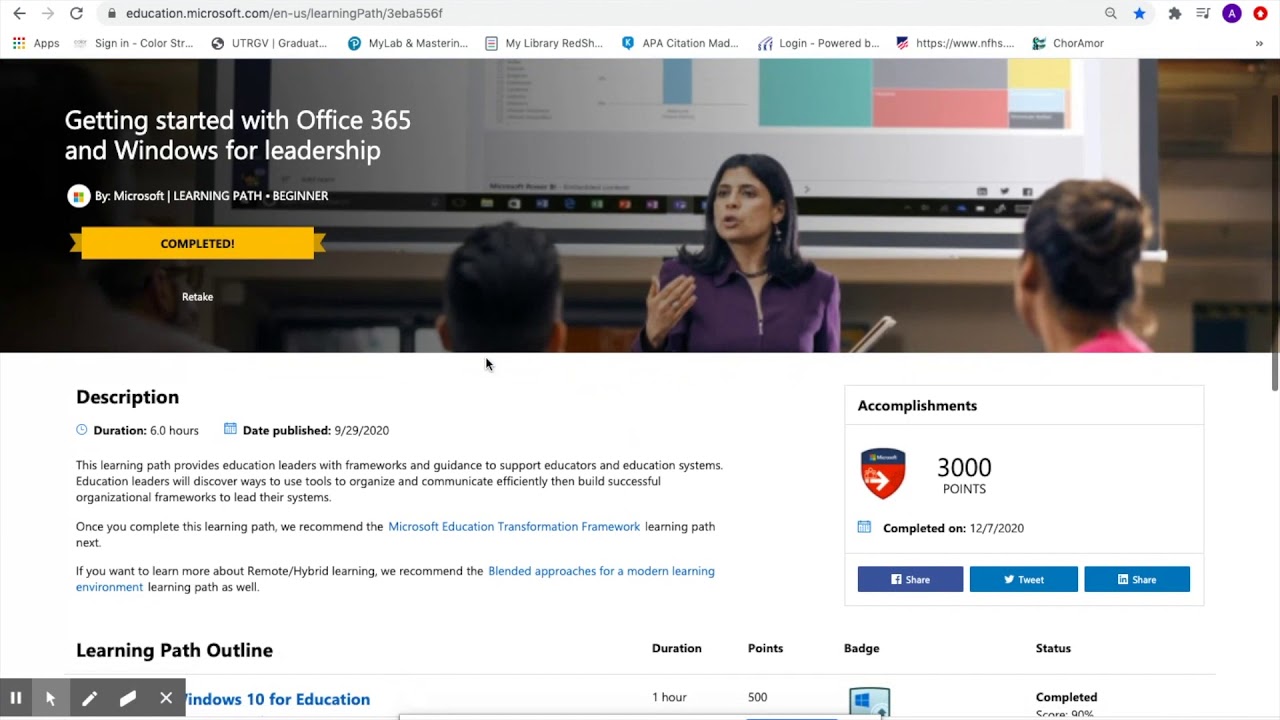This screenshot has height=720, width=1280.
Task: Reload the page with the refresh icon
Action: pos(76,13)
